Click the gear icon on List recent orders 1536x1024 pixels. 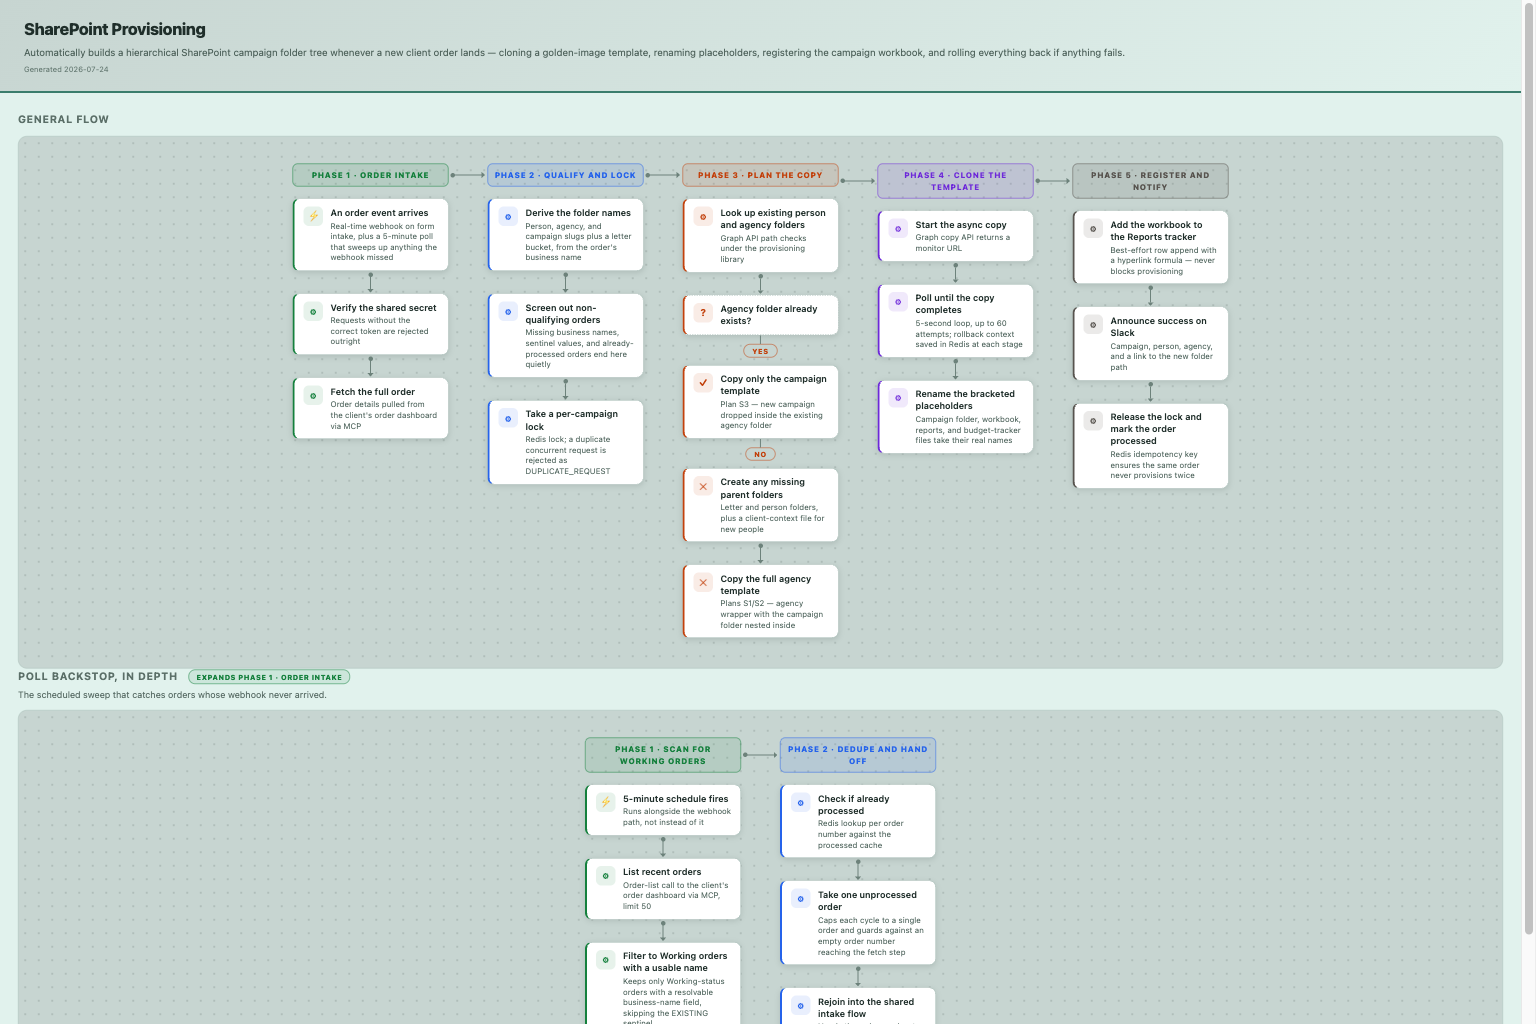pos(605,876)
